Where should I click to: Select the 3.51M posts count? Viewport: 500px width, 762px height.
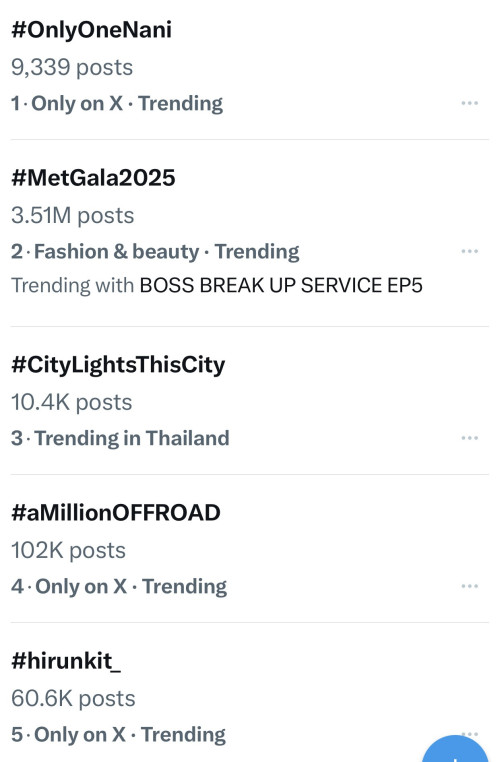(x=72, y=215)
